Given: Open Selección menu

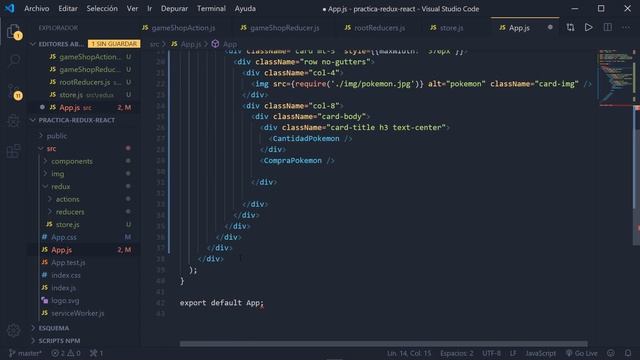Looking at the screenshot, I should click(x=102, y=9).
